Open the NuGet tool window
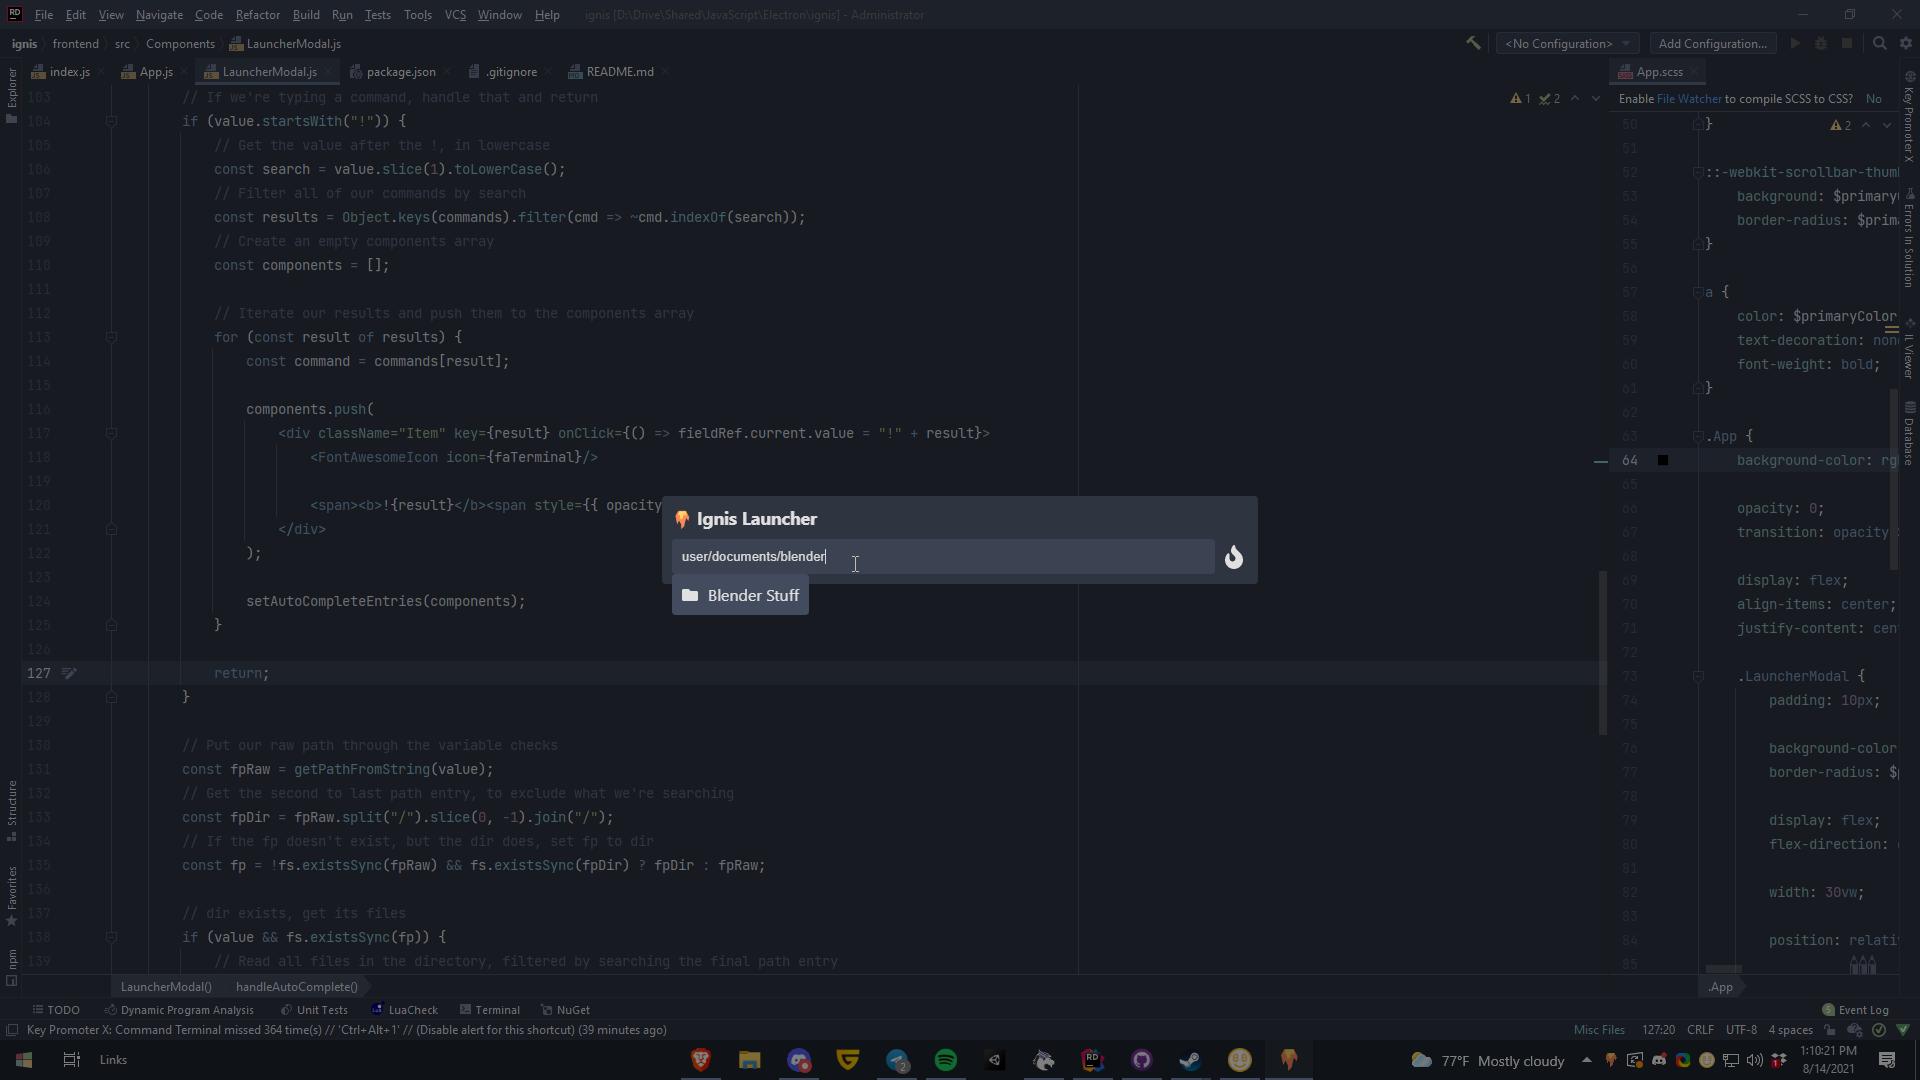The image size is (1920, 1080). click(x=565, y=1010)
